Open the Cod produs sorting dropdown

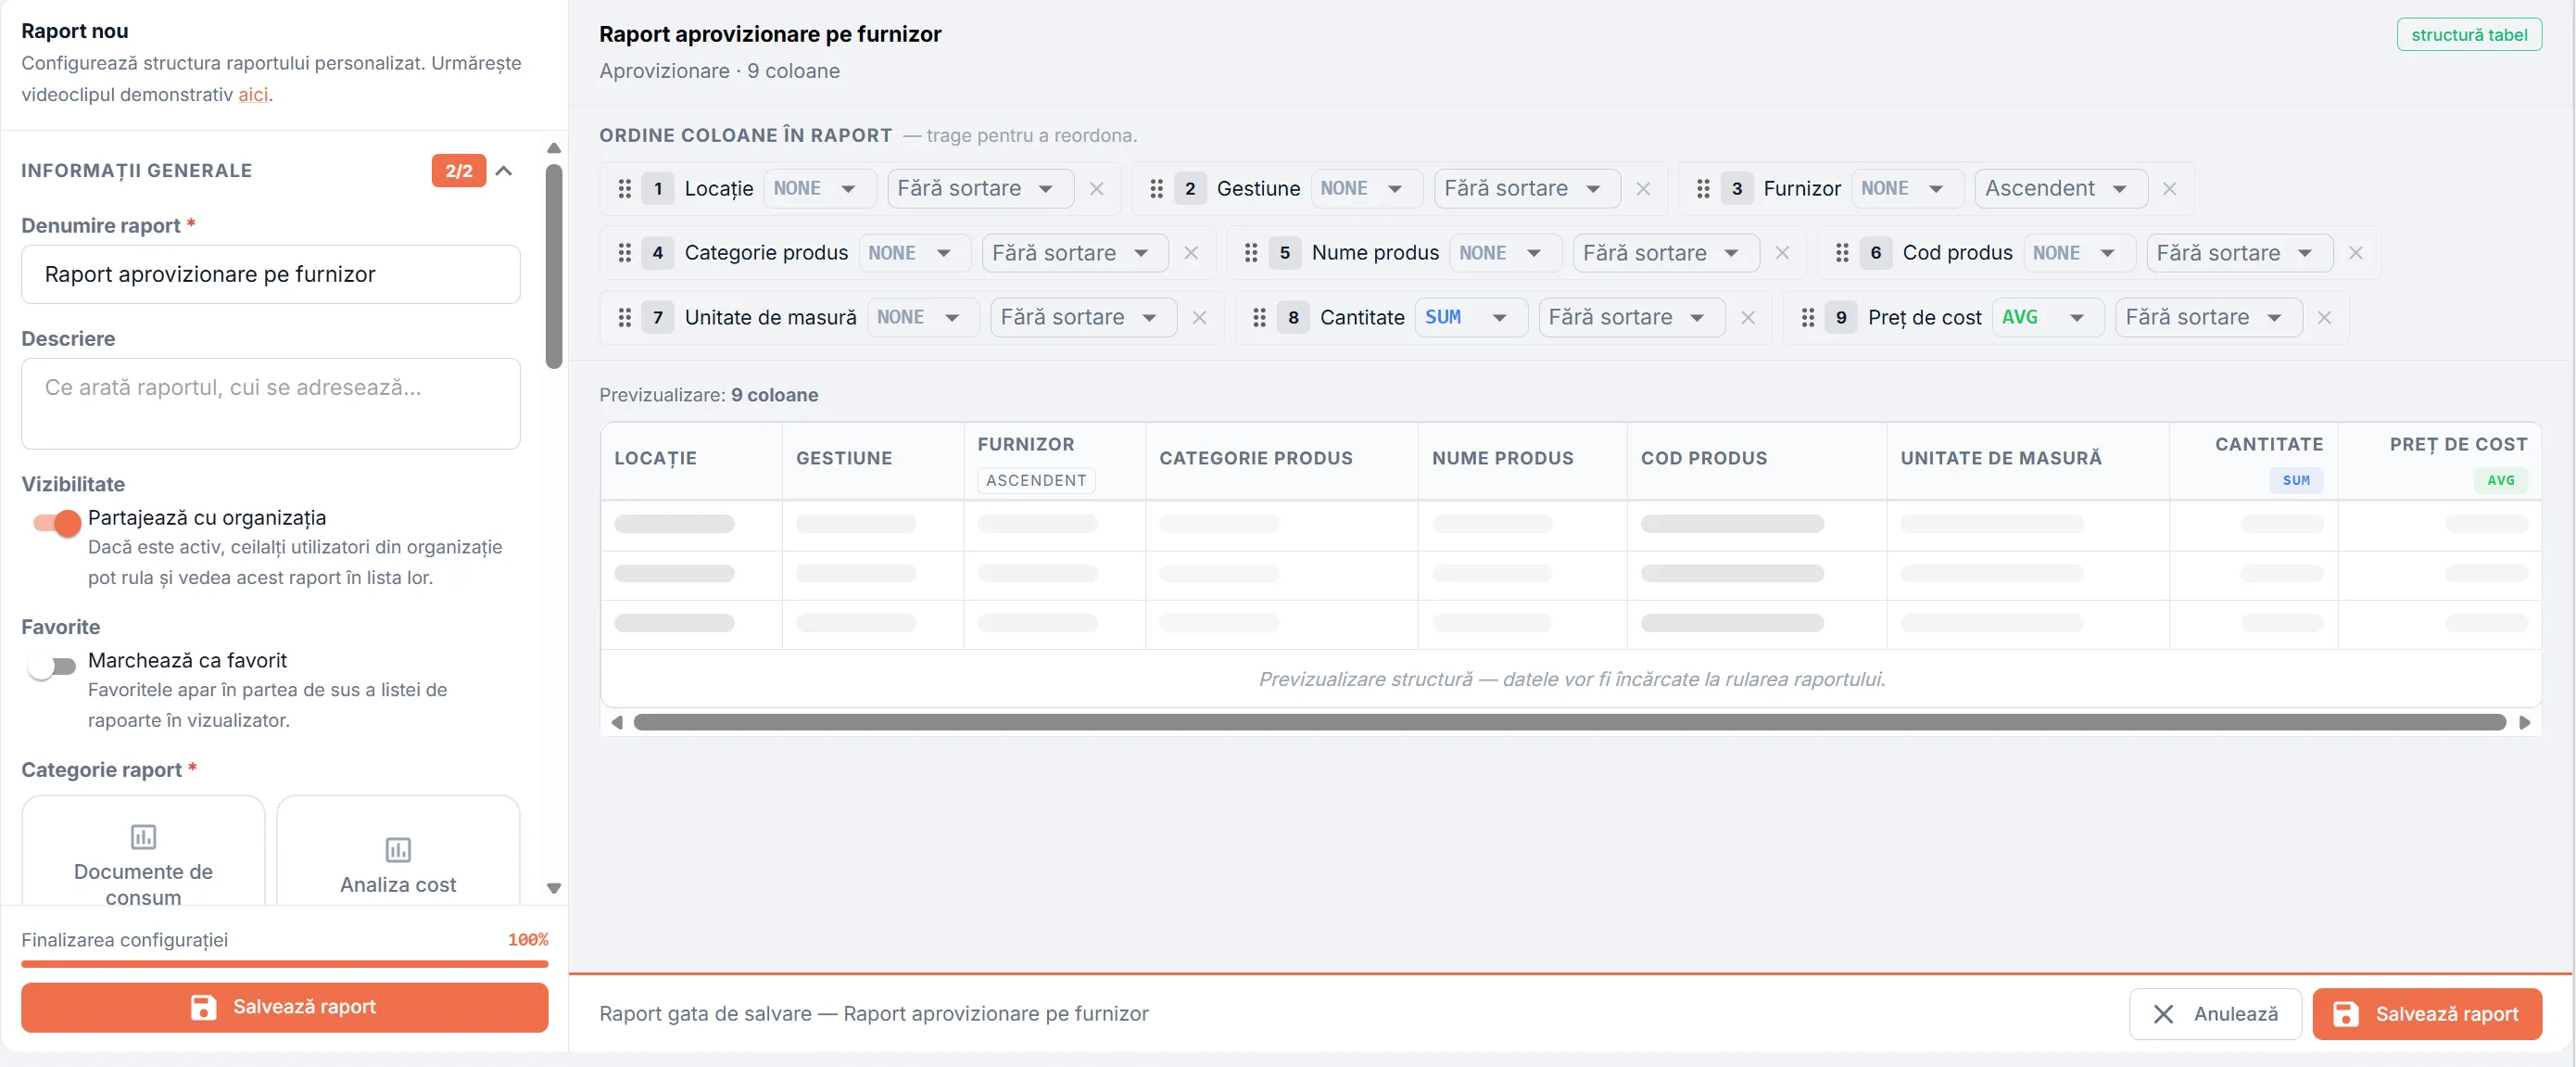2239,253
